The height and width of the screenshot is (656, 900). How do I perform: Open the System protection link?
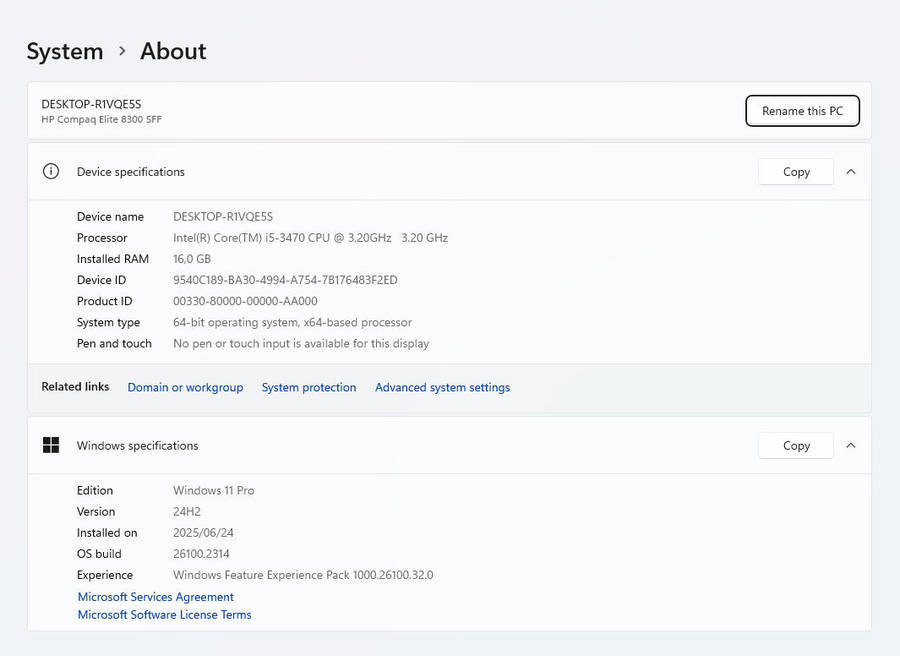tap(309, 387)
